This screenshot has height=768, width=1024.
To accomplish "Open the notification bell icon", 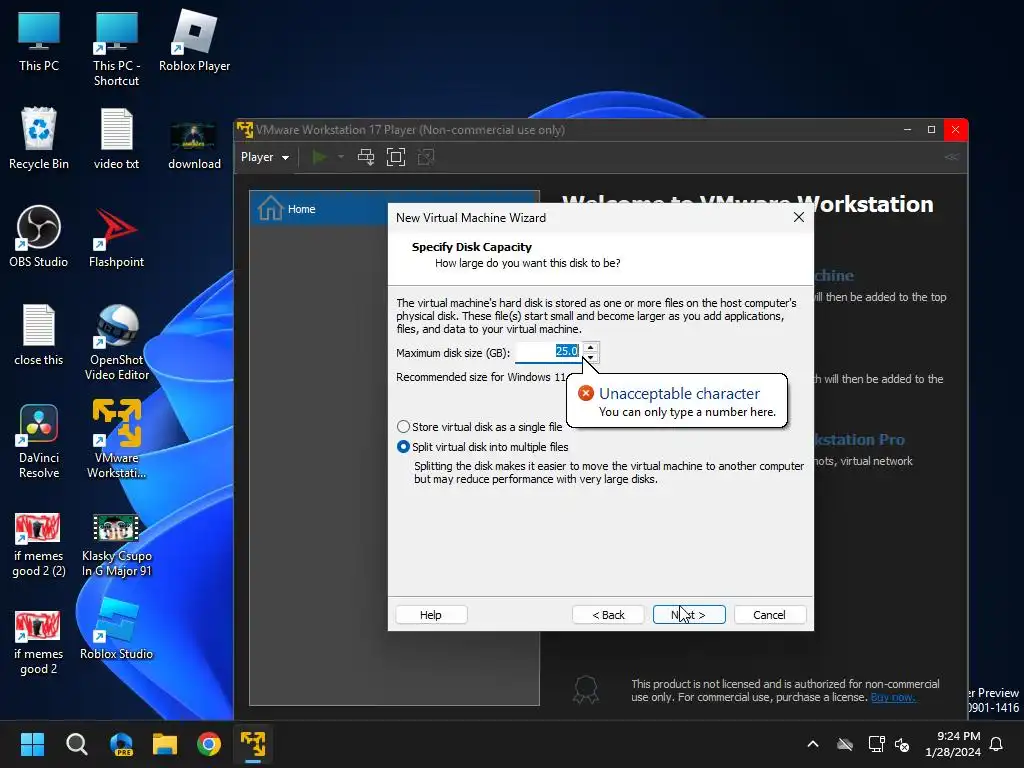I will (x=997, y=744).
